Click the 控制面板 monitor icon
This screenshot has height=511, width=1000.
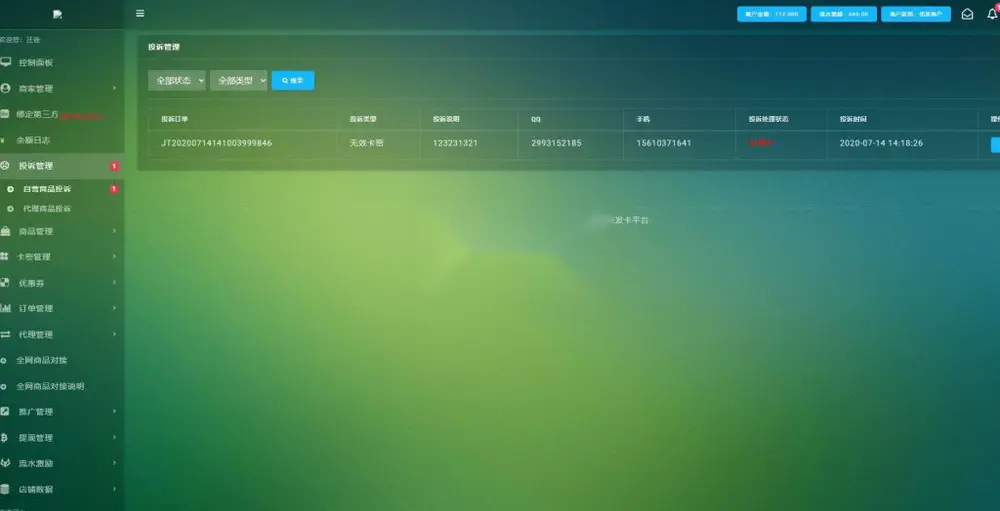point(5,62)
